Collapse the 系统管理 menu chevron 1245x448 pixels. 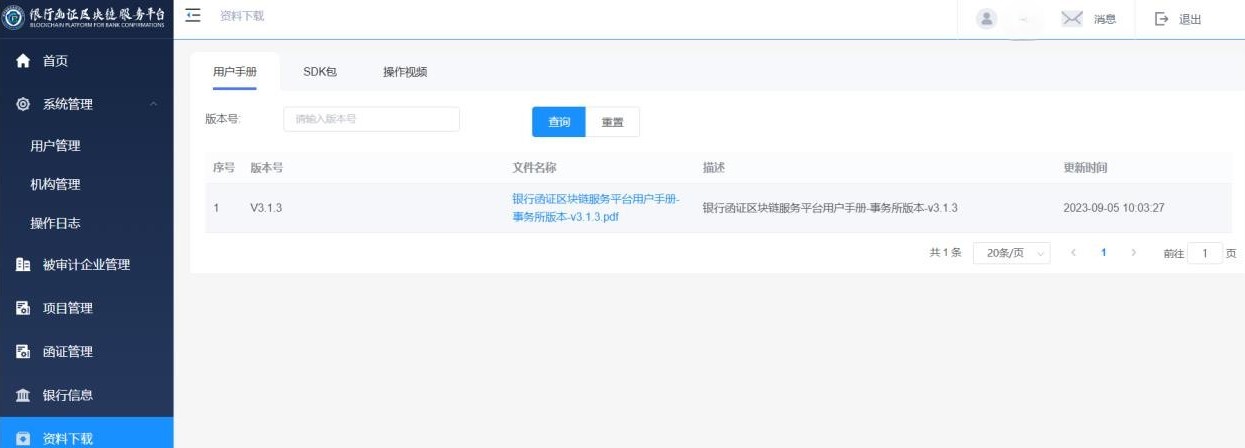click(153, 104)
